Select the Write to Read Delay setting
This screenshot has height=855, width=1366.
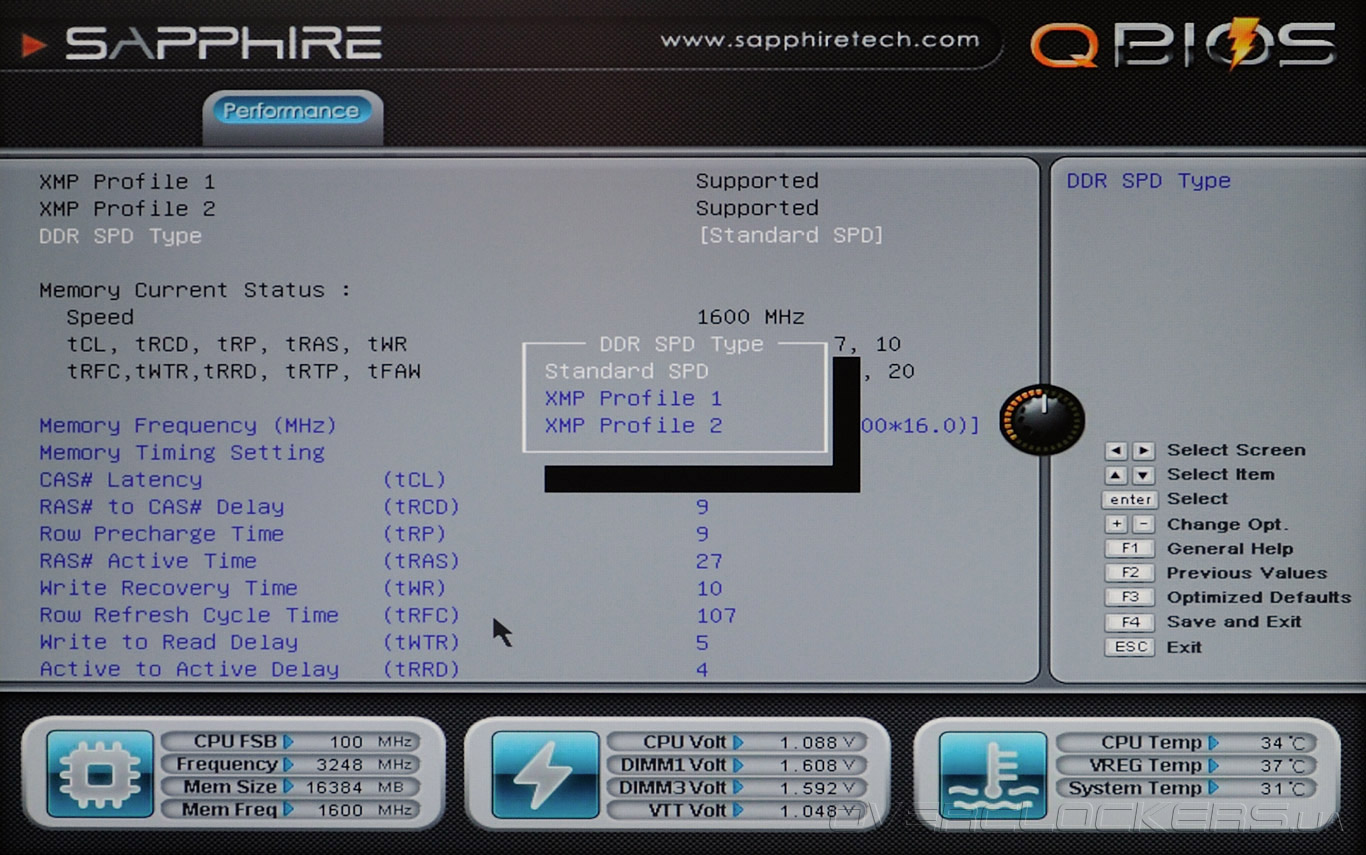pyautogui.click(x=250, y=642)
